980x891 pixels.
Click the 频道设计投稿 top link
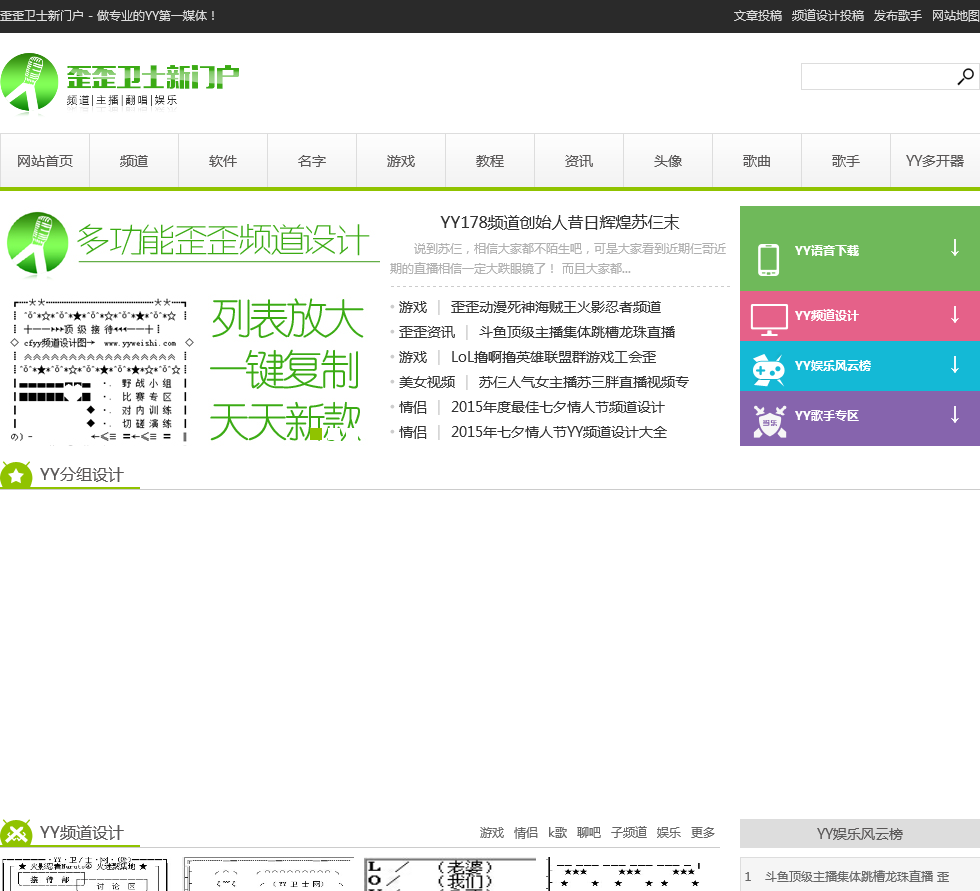[x=828, y=16]
